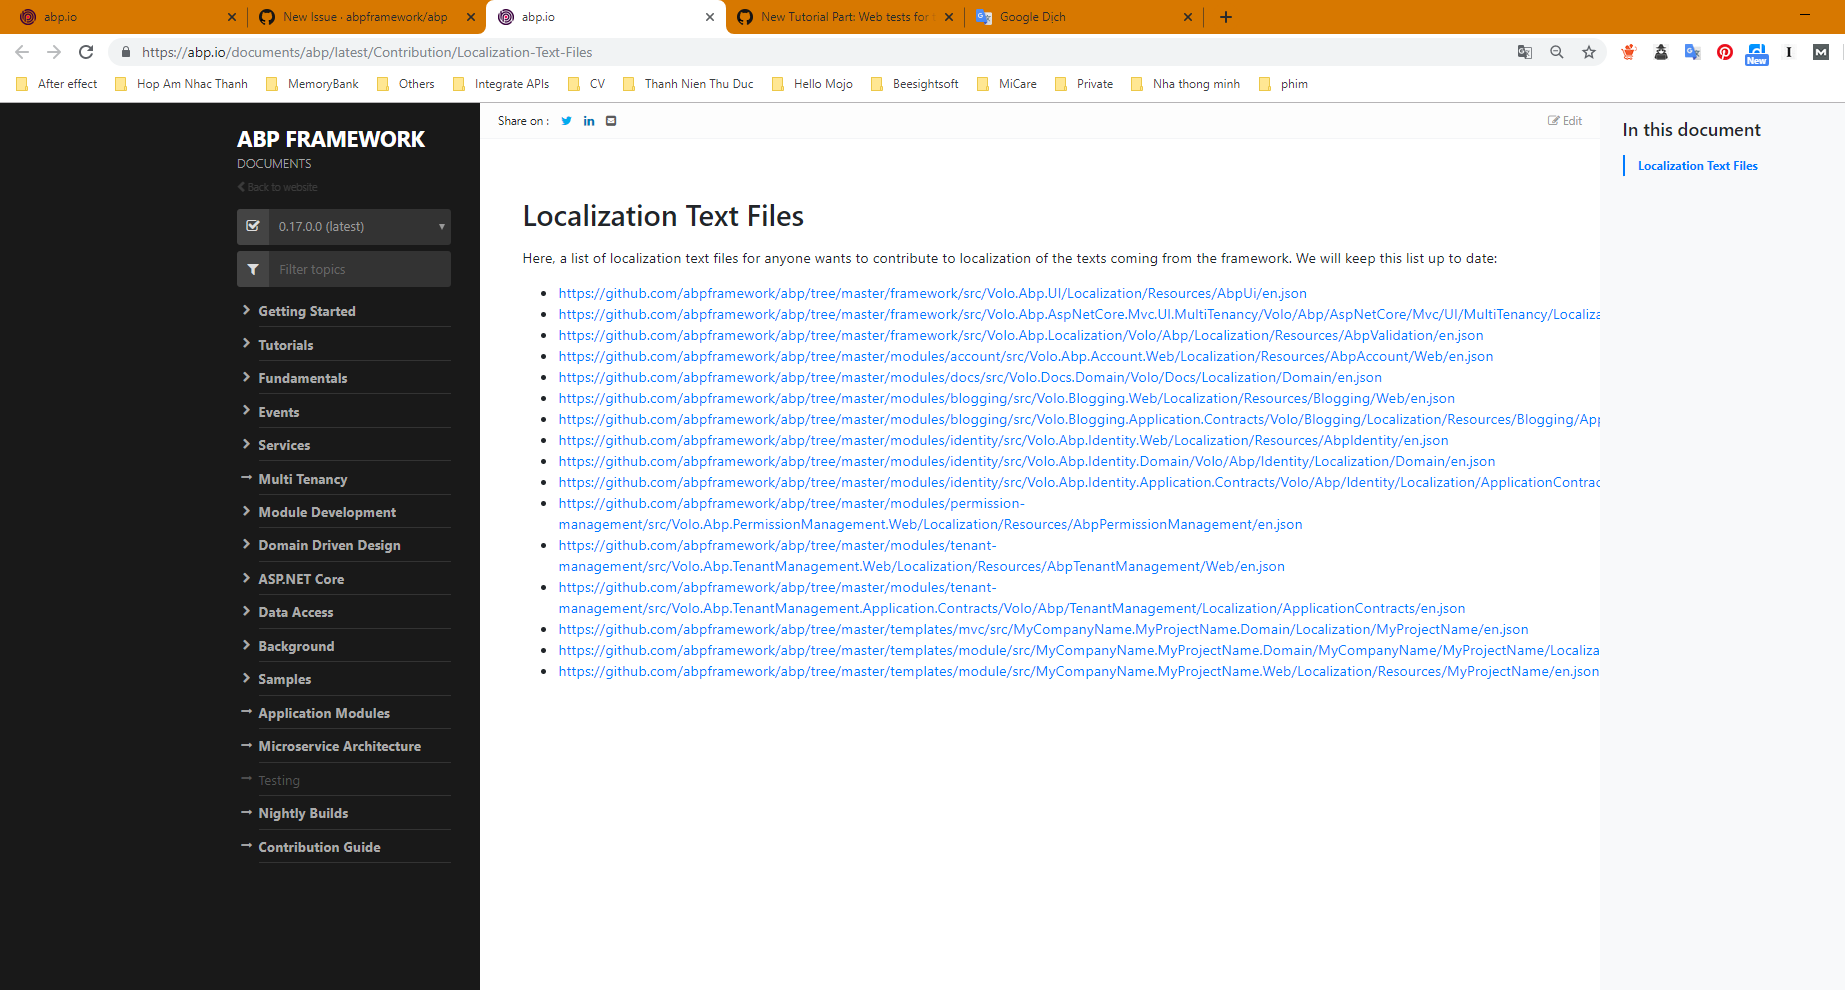
Task: Expand the Getting Started section
Action: pos(307,311)
